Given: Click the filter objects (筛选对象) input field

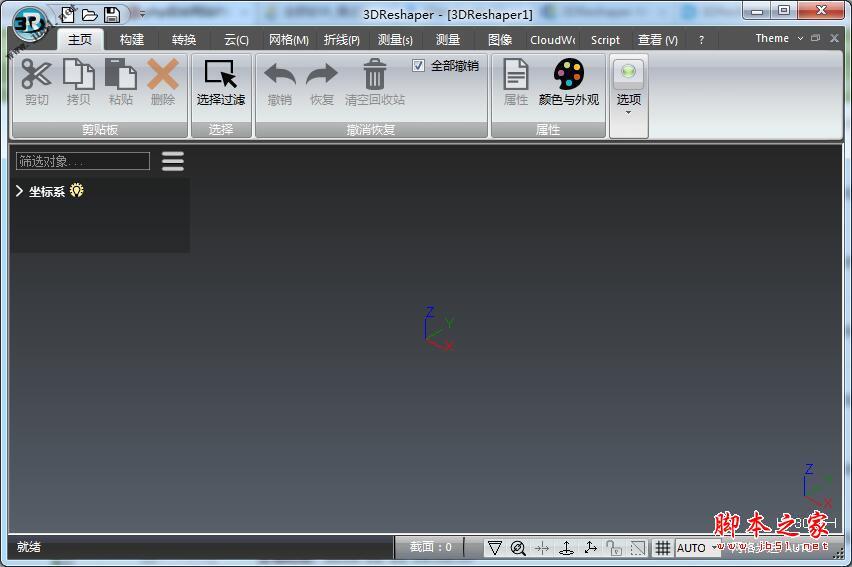Looking at the screenshot, I should [83, 161].
